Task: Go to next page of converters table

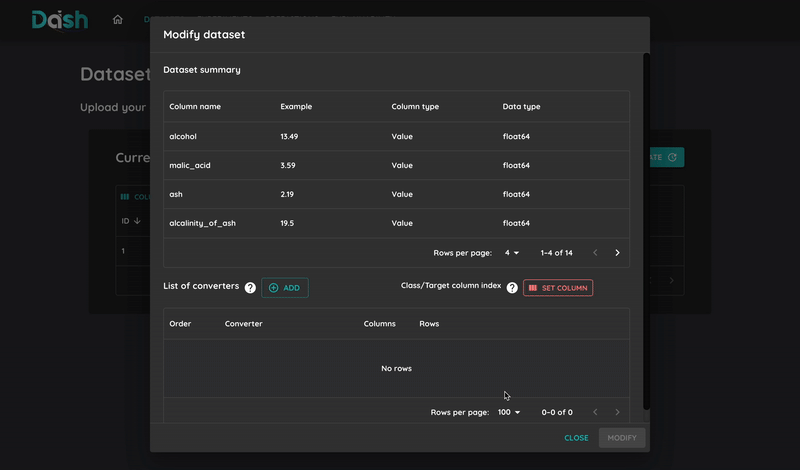Action: [617, 412]
